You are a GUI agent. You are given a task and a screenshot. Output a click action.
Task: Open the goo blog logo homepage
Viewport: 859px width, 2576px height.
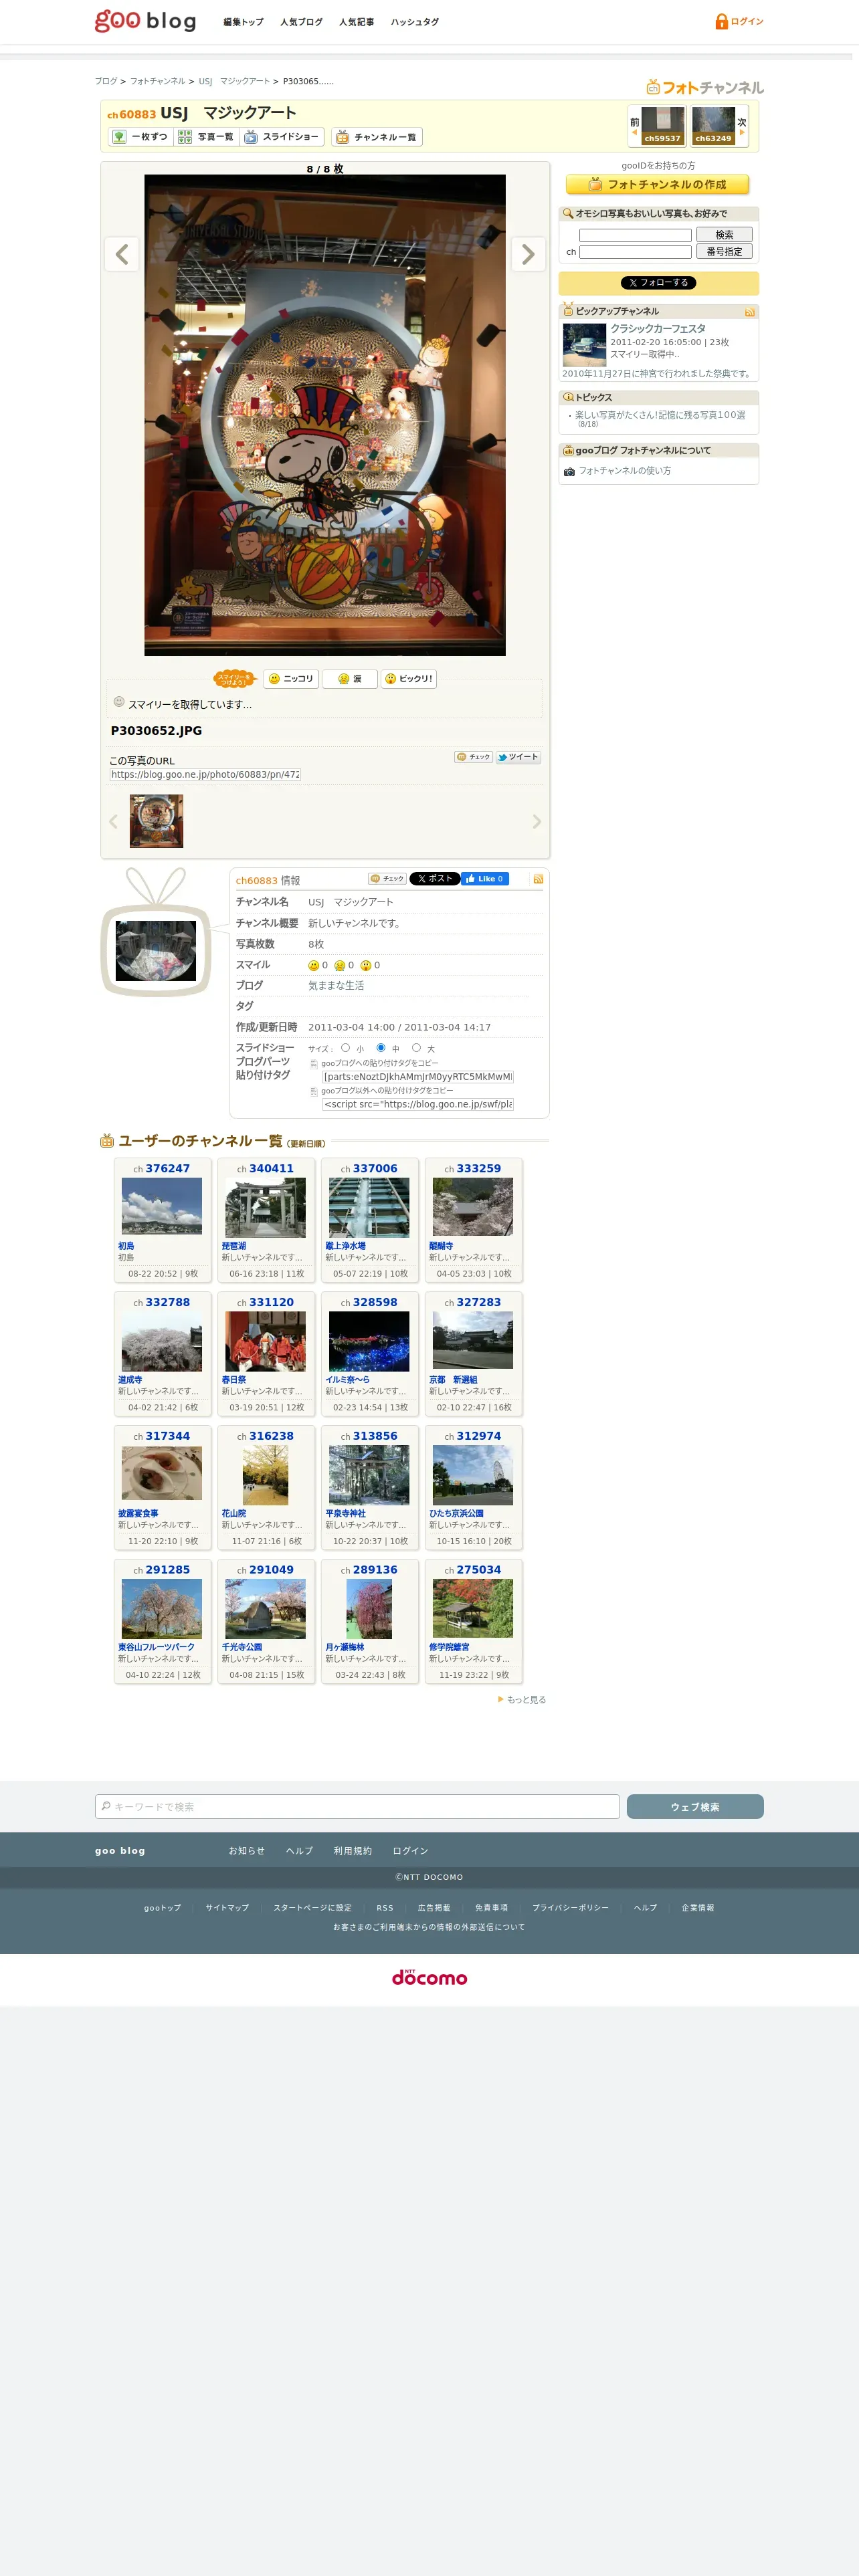point(145,21)
